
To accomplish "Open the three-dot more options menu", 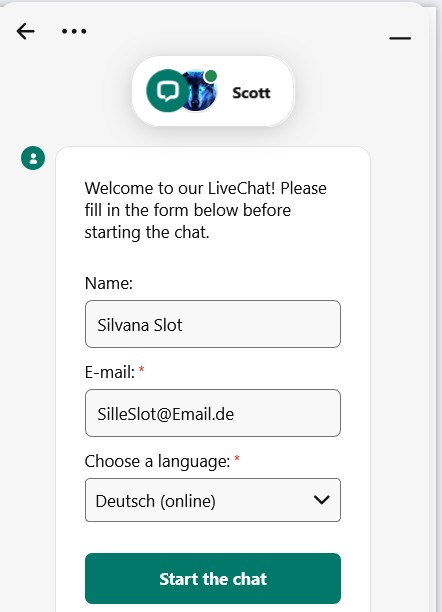I will click(x=74, y=31).
